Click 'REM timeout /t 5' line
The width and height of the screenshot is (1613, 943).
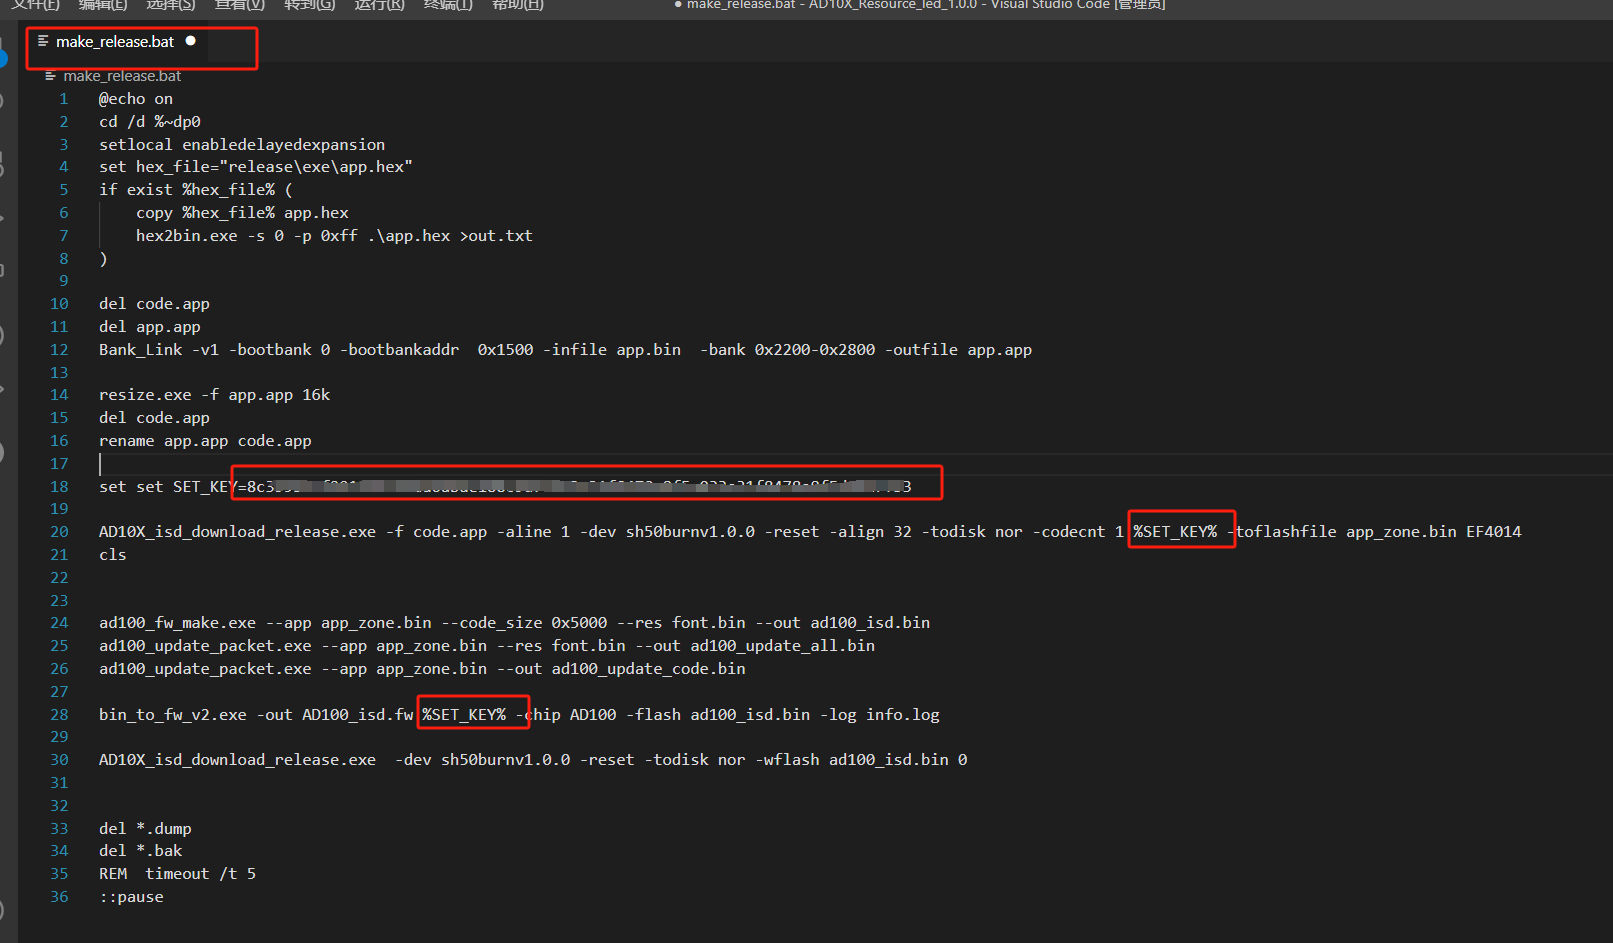point(177,874)
